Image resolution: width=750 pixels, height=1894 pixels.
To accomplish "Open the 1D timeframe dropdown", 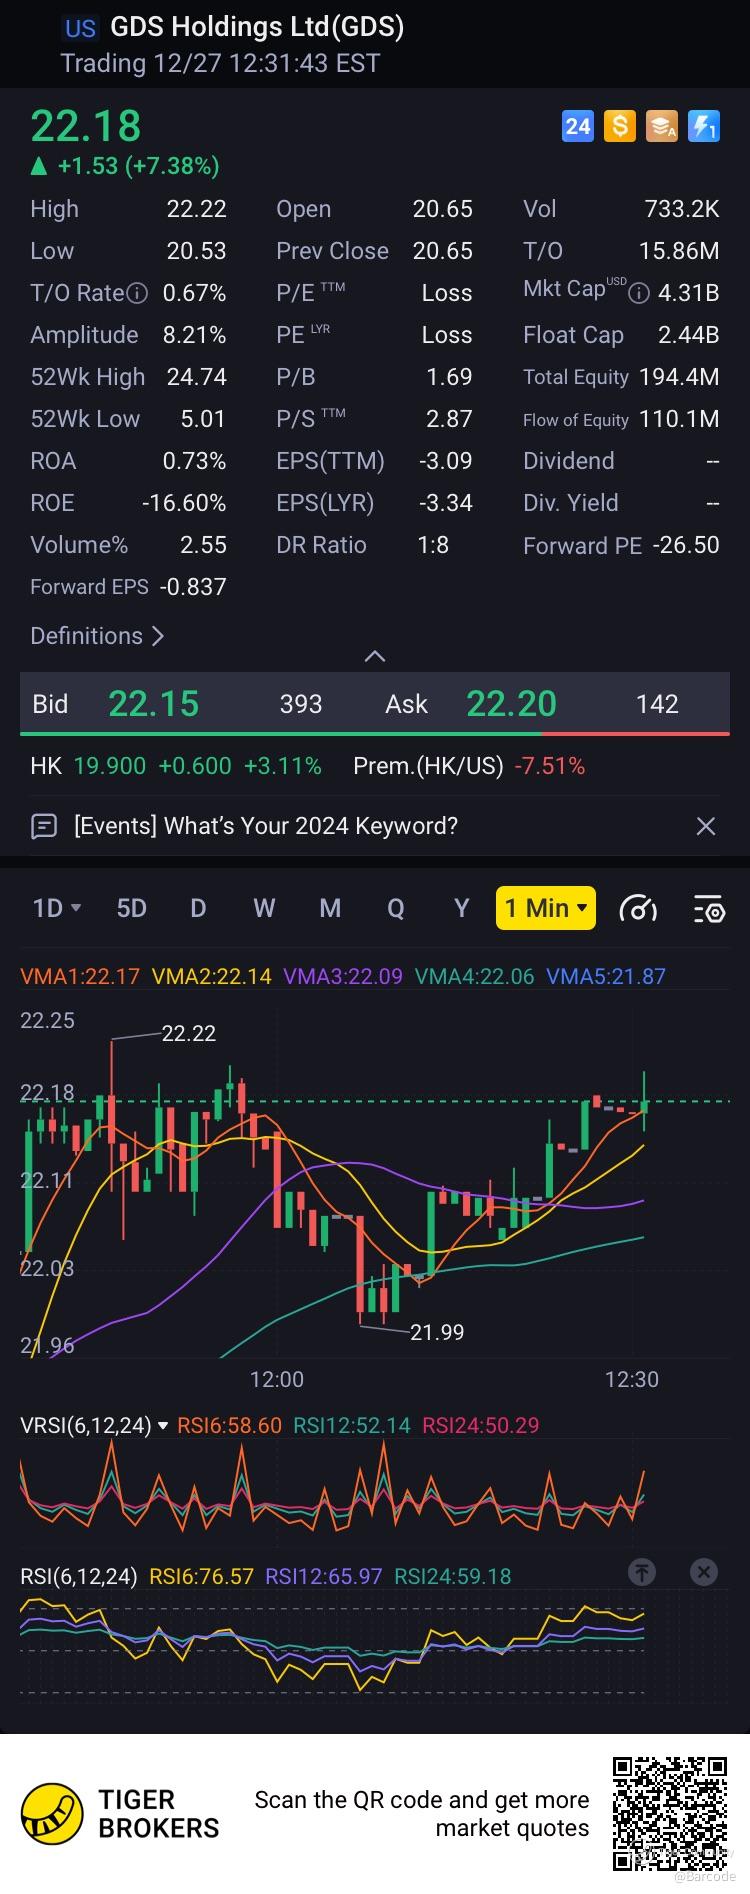I will [57, 908].
